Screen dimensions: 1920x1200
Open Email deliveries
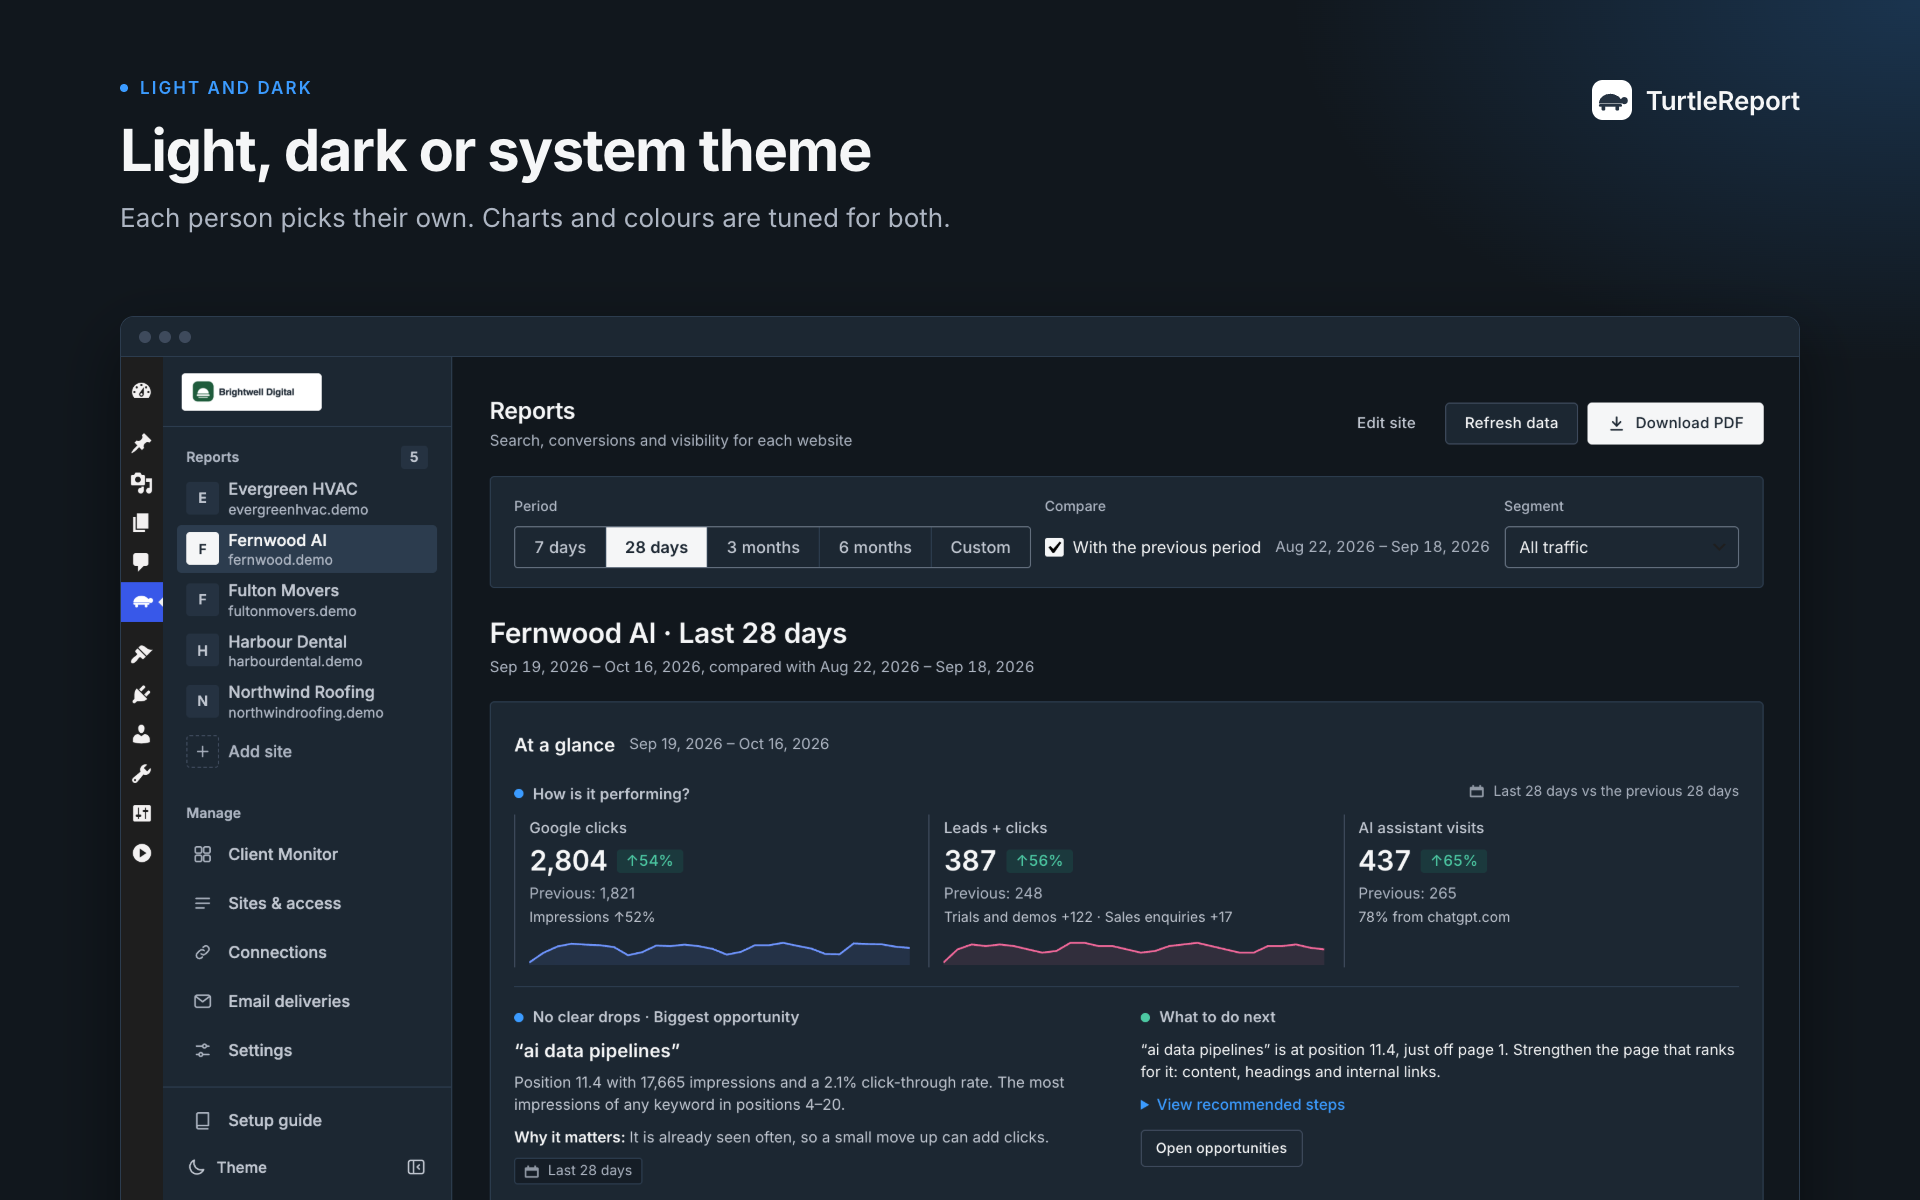coord(307,1001)
